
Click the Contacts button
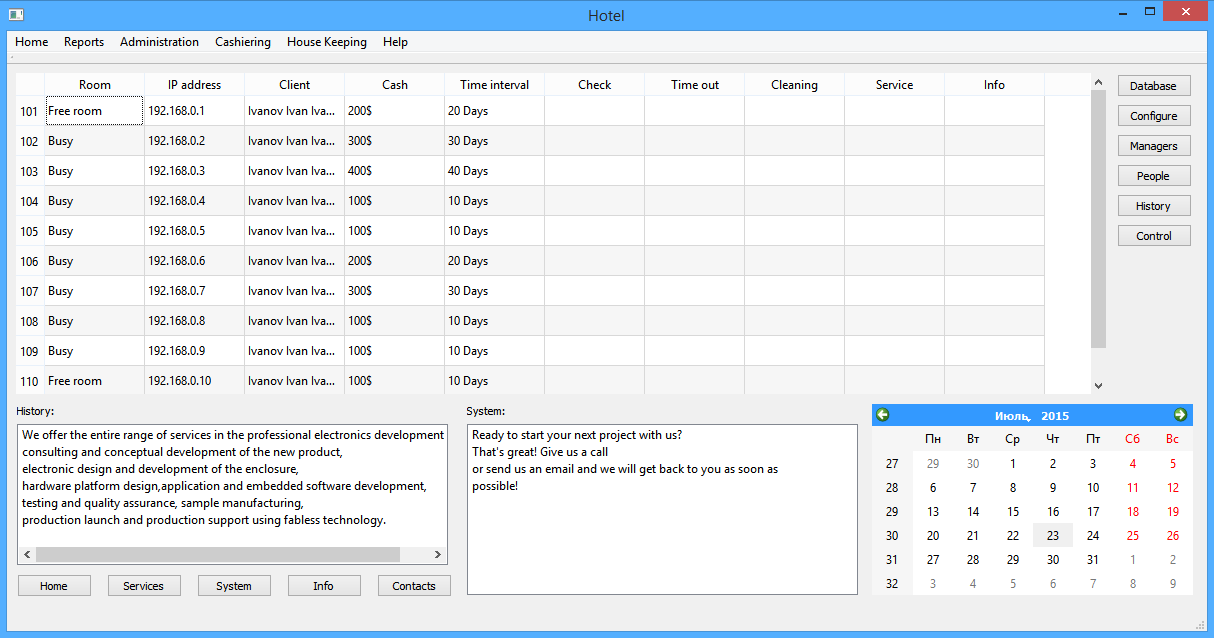(x=414, y=586)
